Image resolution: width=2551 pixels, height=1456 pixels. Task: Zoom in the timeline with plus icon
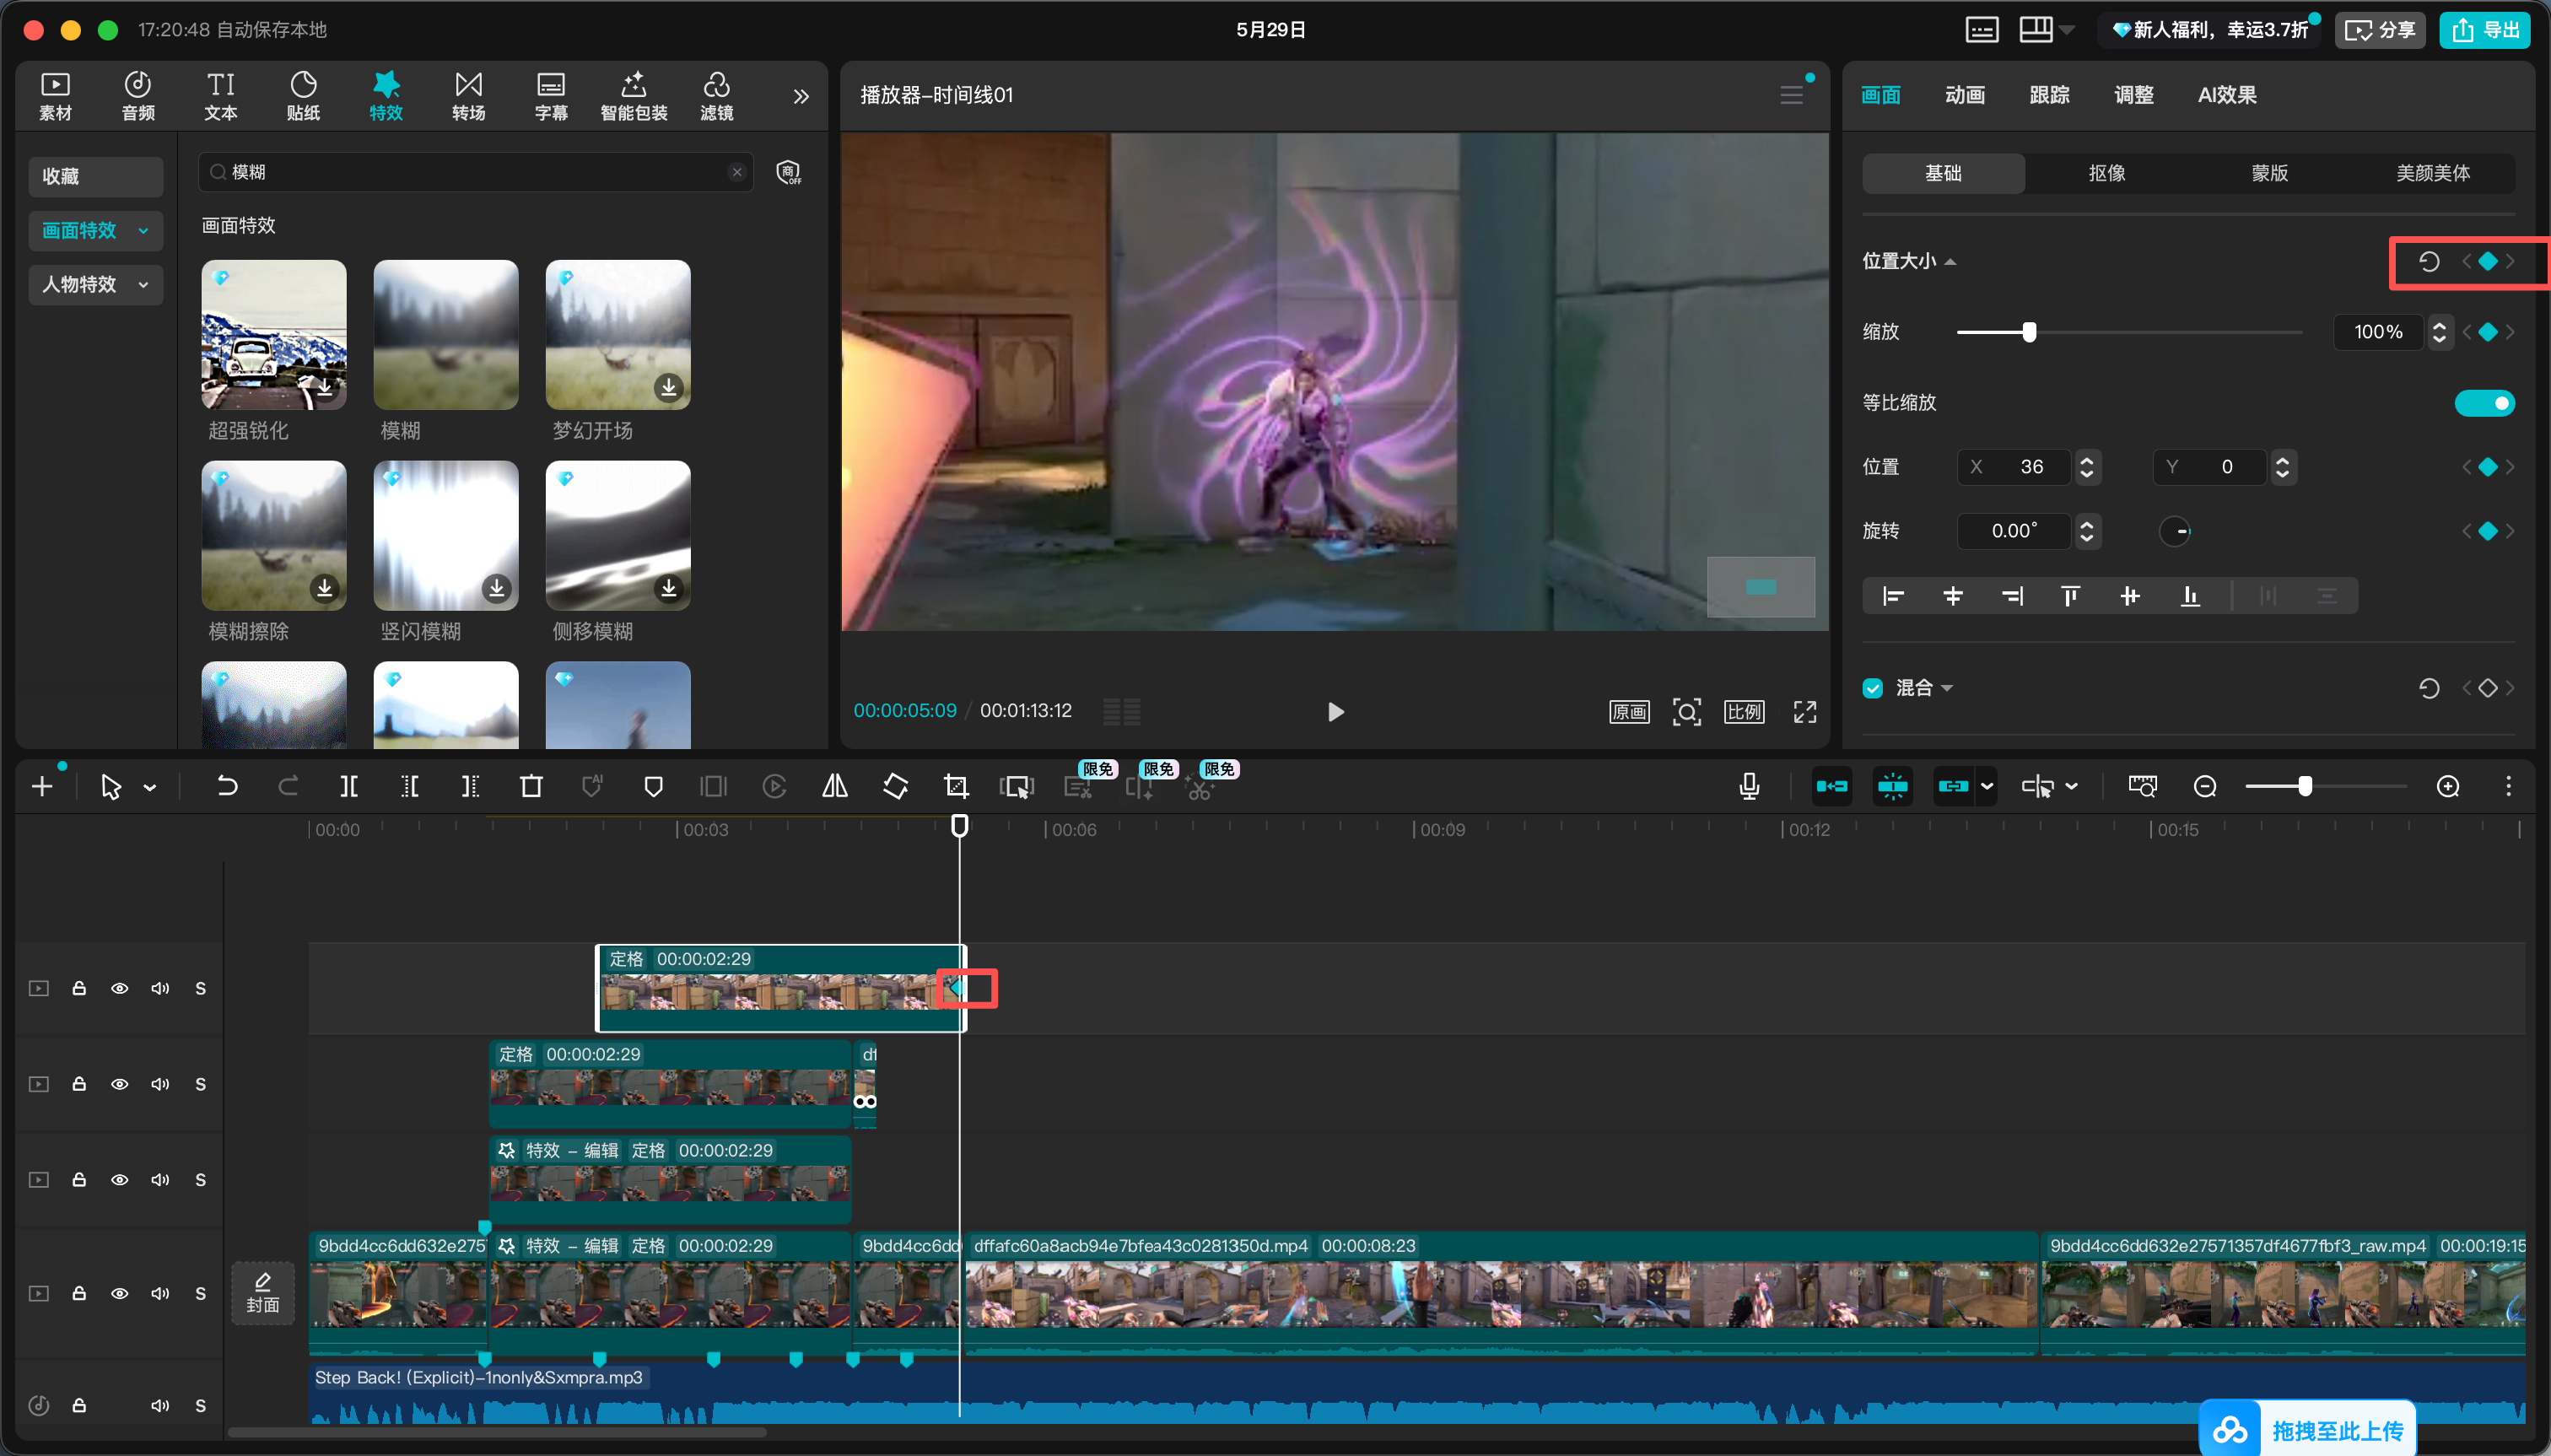[2448, 787]
